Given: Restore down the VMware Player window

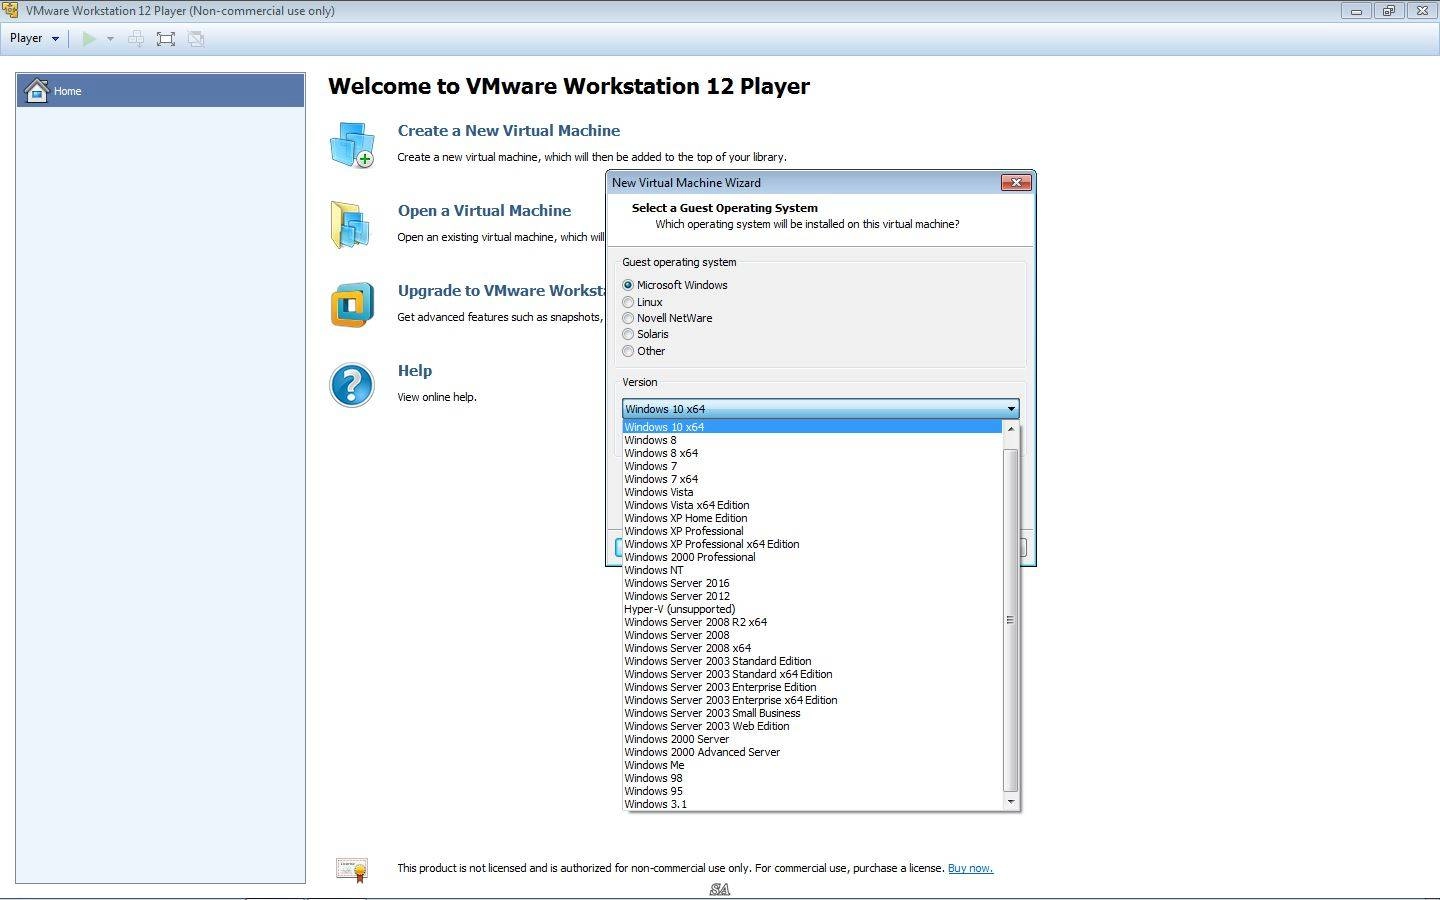Looking at the screenshot, I should [1389, 11].
